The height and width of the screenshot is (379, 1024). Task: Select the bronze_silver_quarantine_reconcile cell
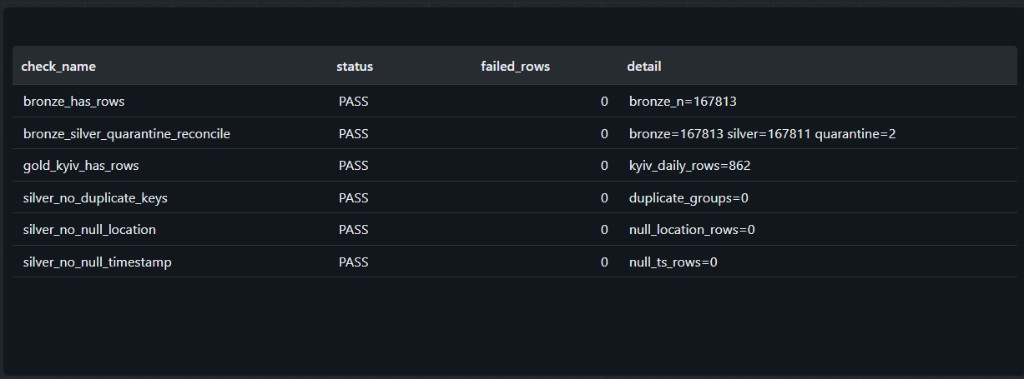click(127, 134)
